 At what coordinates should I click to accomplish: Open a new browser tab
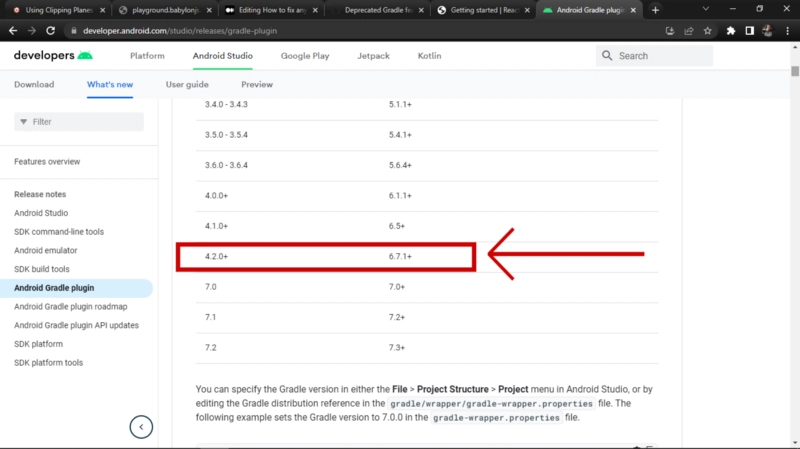656,10
